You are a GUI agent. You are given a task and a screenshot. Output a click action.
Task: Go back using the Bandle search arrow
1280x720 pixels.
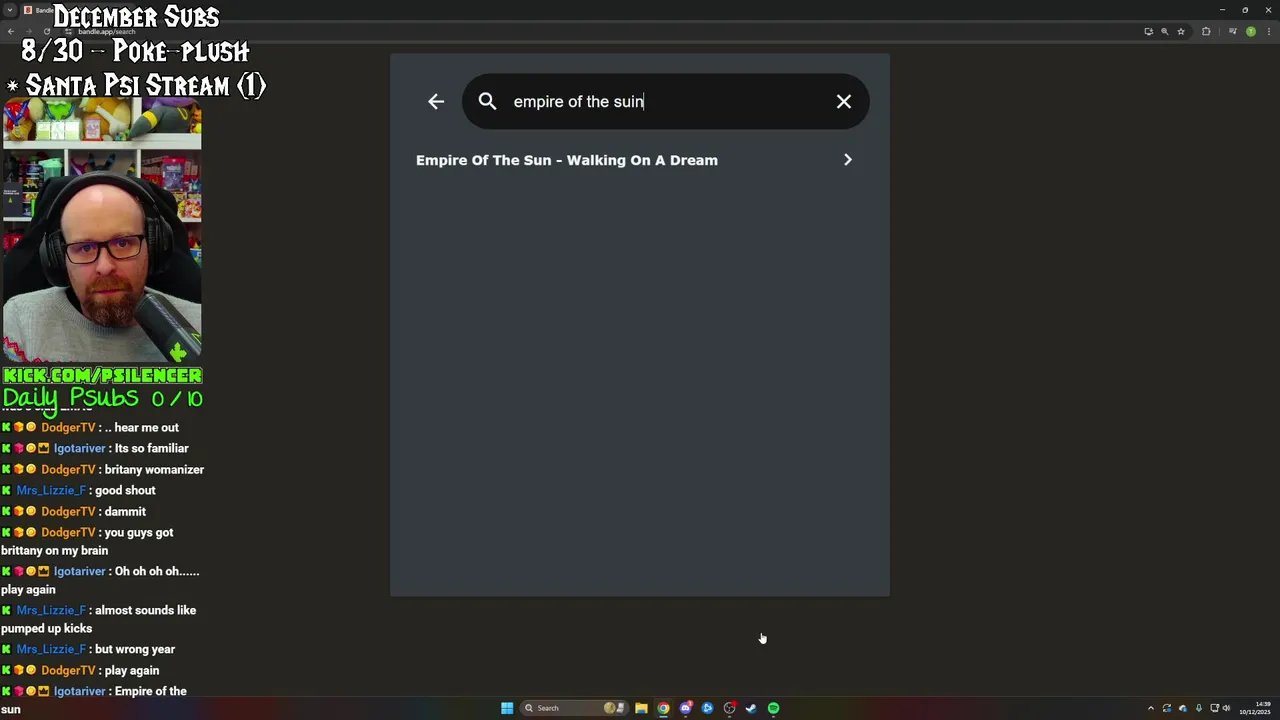(436, 101)
